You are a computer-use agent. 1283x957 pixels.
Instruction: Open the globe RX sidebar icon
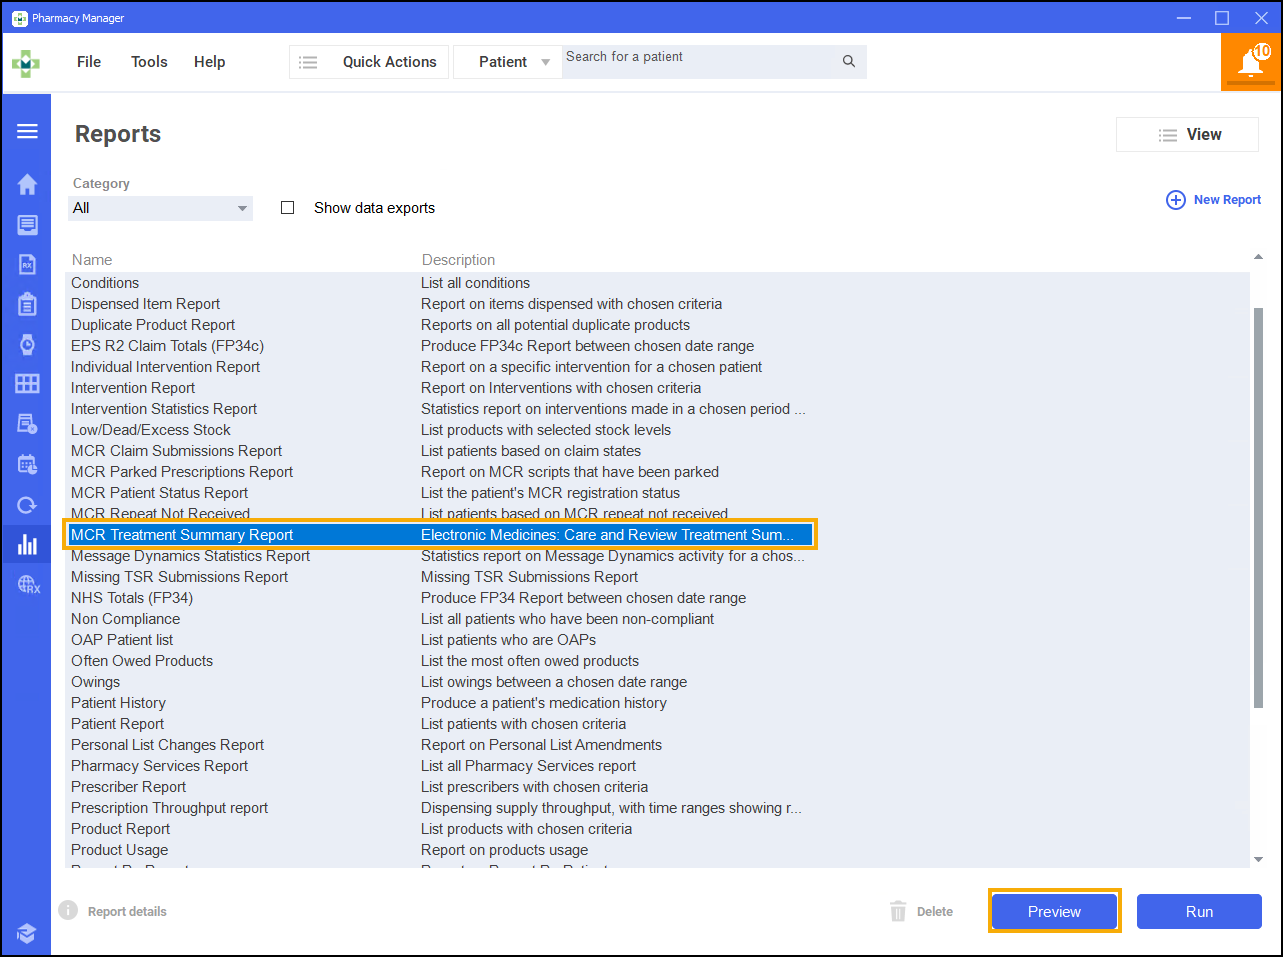pyautogui.click(x=28, y=585)
